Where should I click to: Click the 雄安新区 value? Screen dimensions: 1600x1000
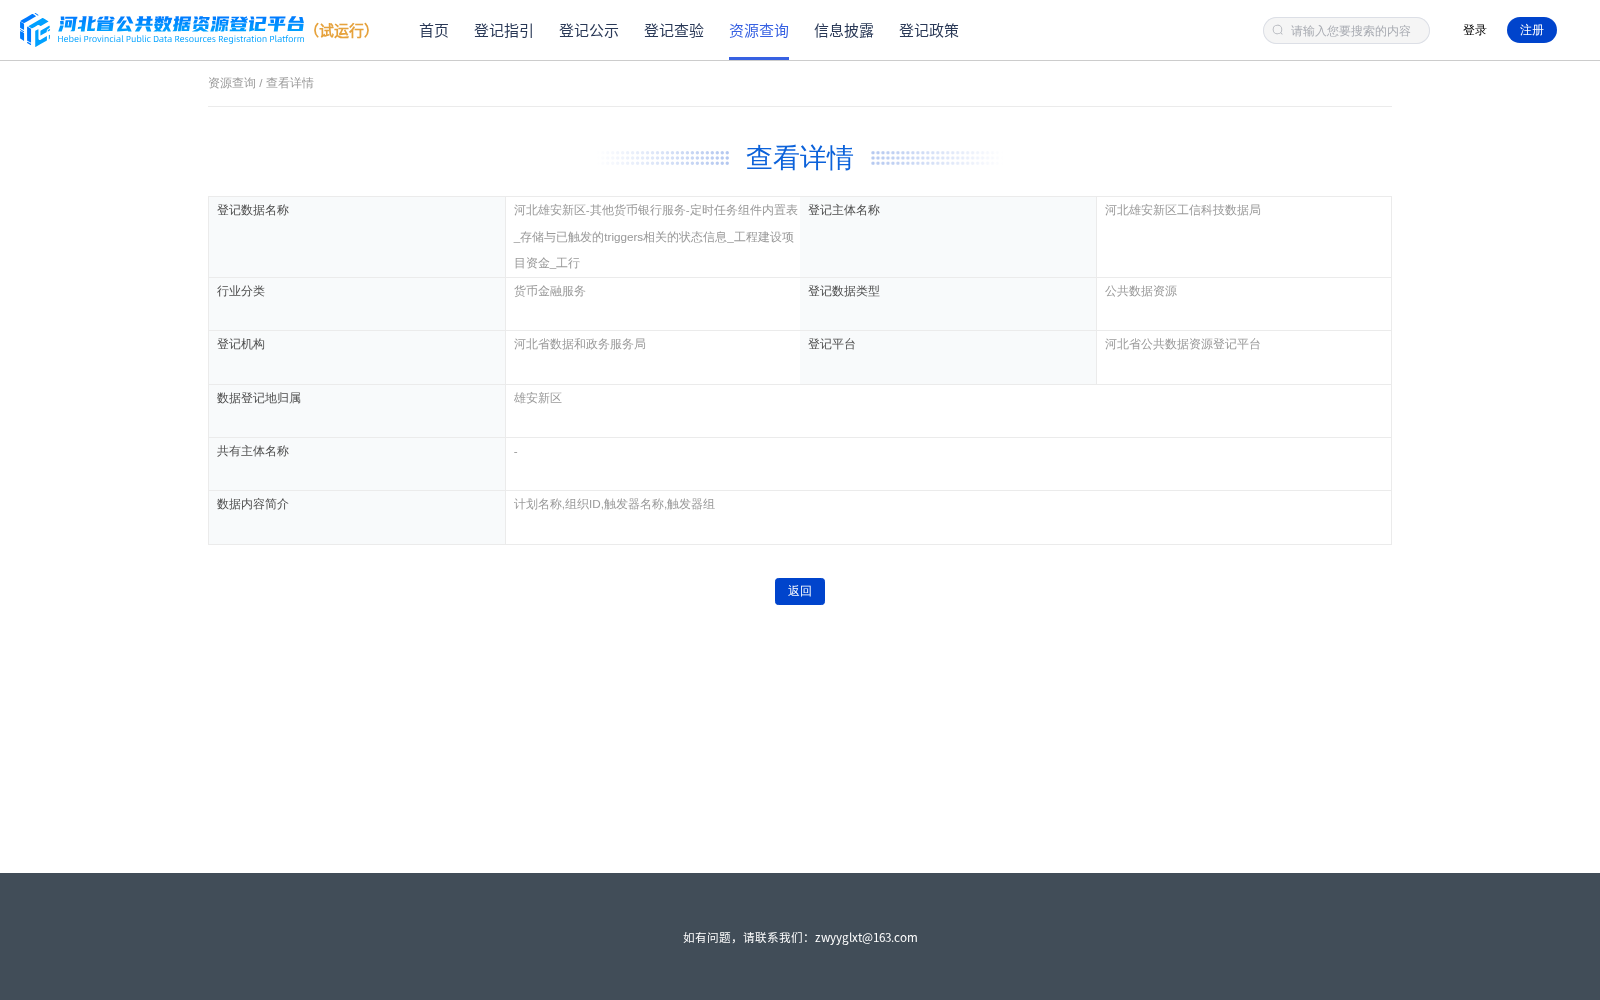coord(538,398)
